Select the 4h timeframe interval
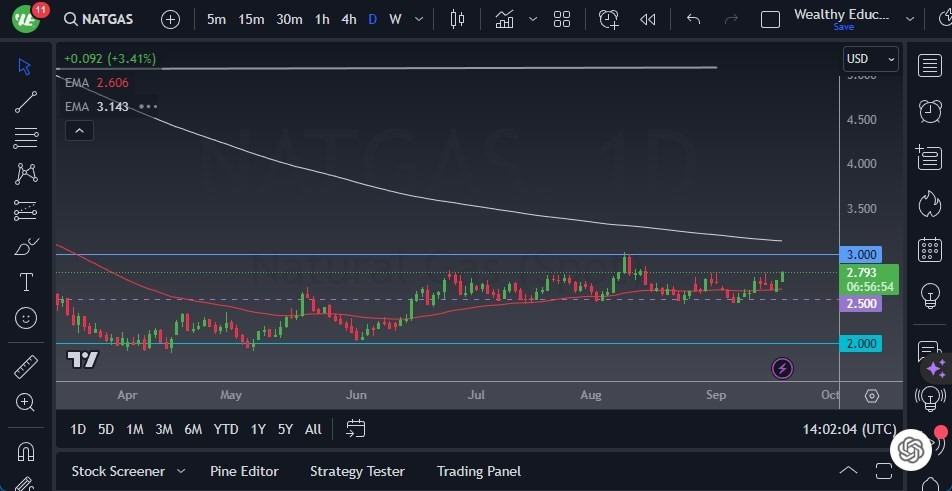The height and width of the screenshot is (491, 952). tap(348, 19)
